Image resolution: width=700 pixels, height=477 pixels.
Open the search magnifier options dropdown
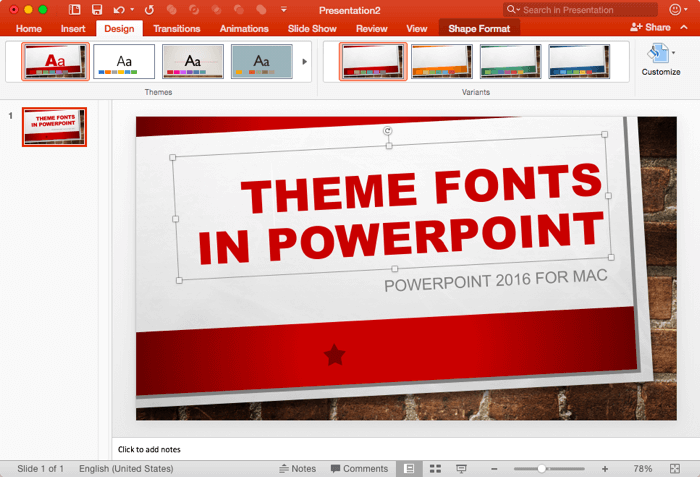[x=513, y=9]
